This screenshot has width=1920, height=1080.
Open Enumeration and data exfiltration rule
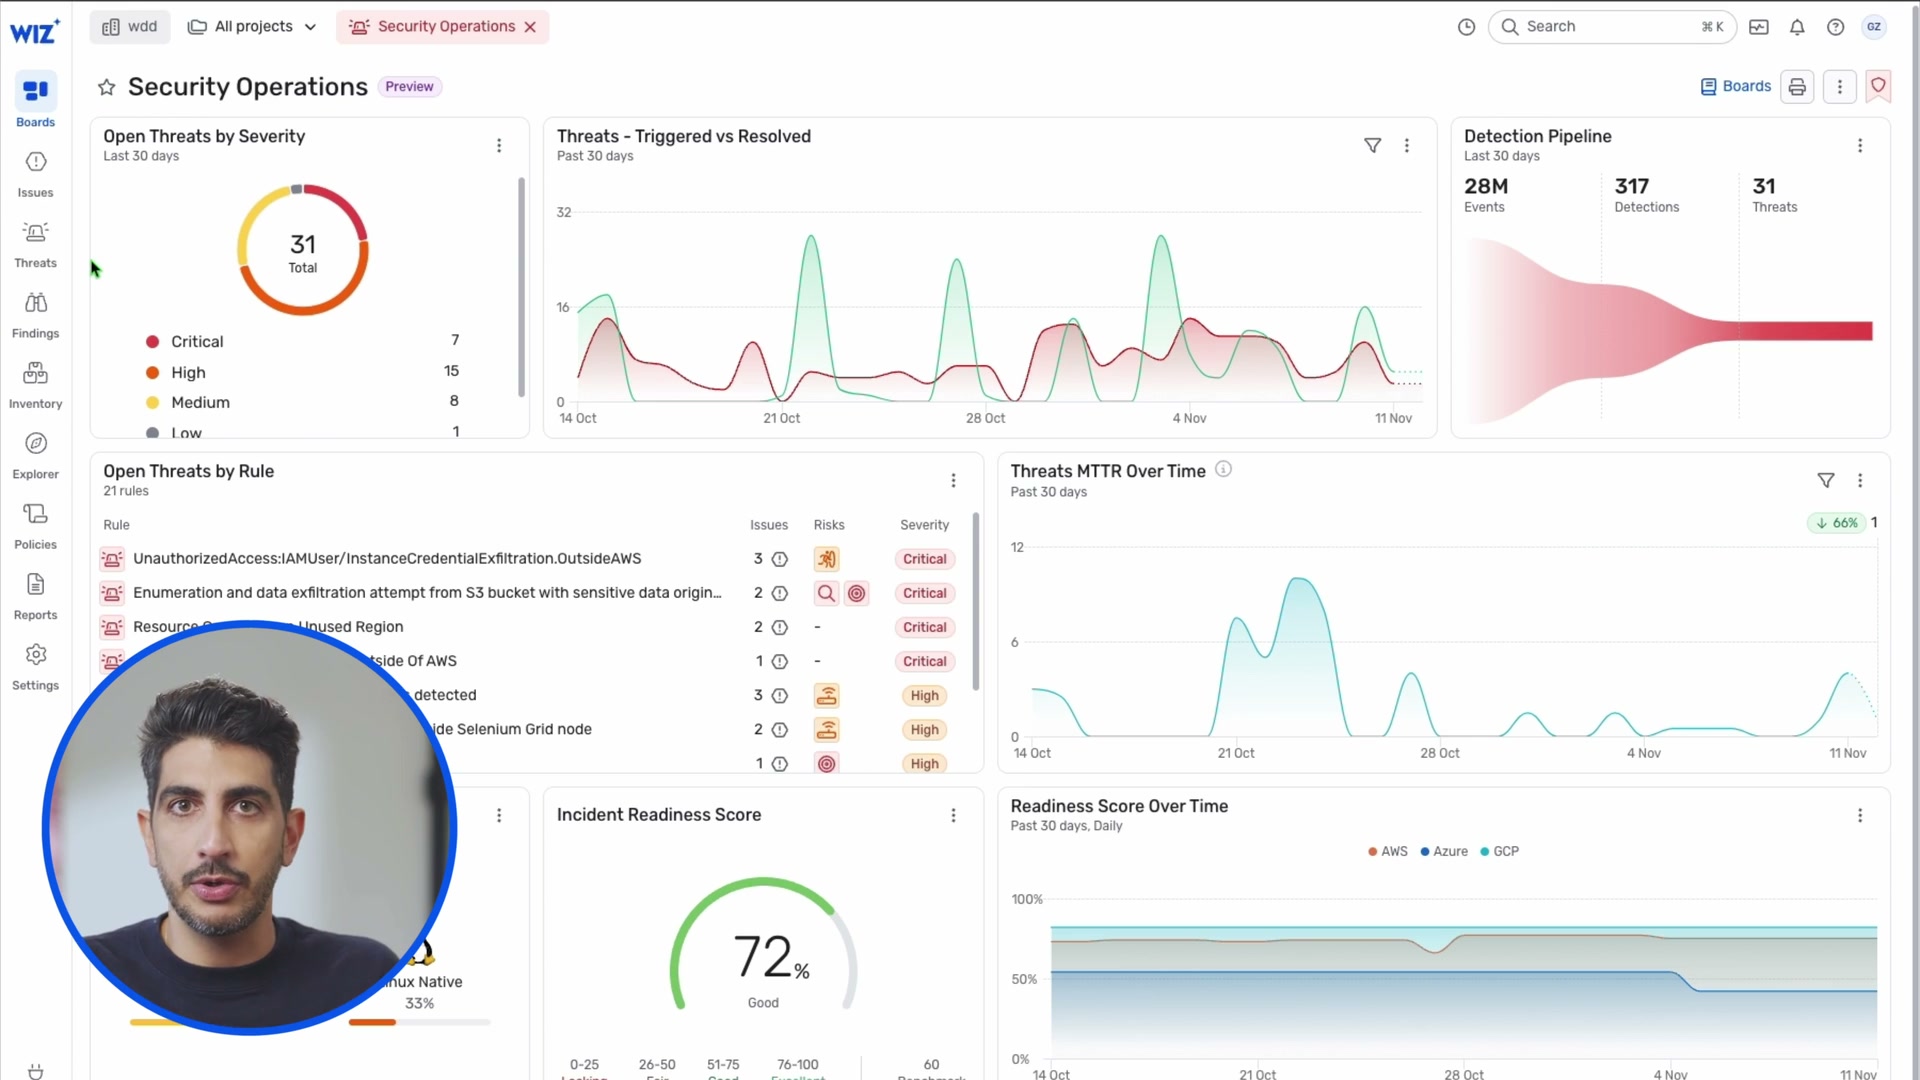click(x=427, y=593)
